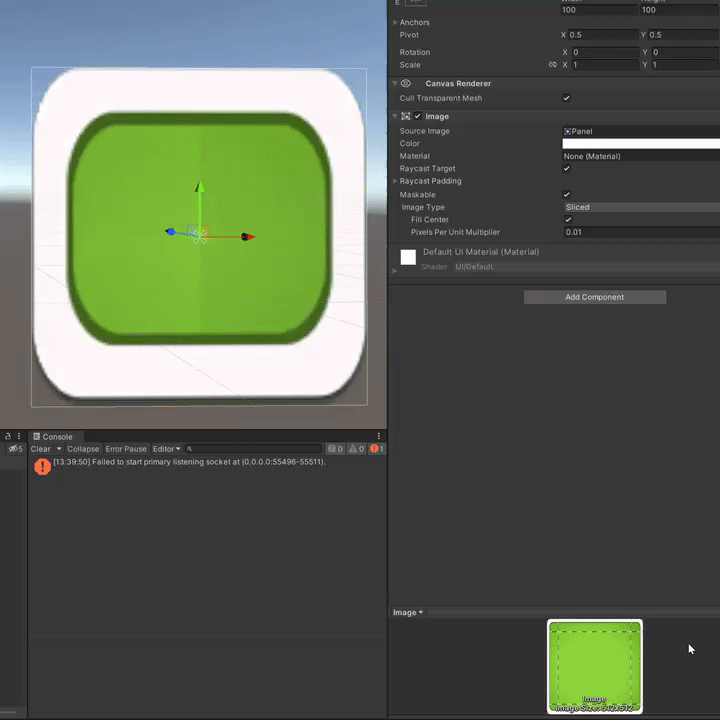Open the Clear options dropdown arrow
The height and width of the screenshot is (720, 720).
pyautogui.click(x=59, y=449)
